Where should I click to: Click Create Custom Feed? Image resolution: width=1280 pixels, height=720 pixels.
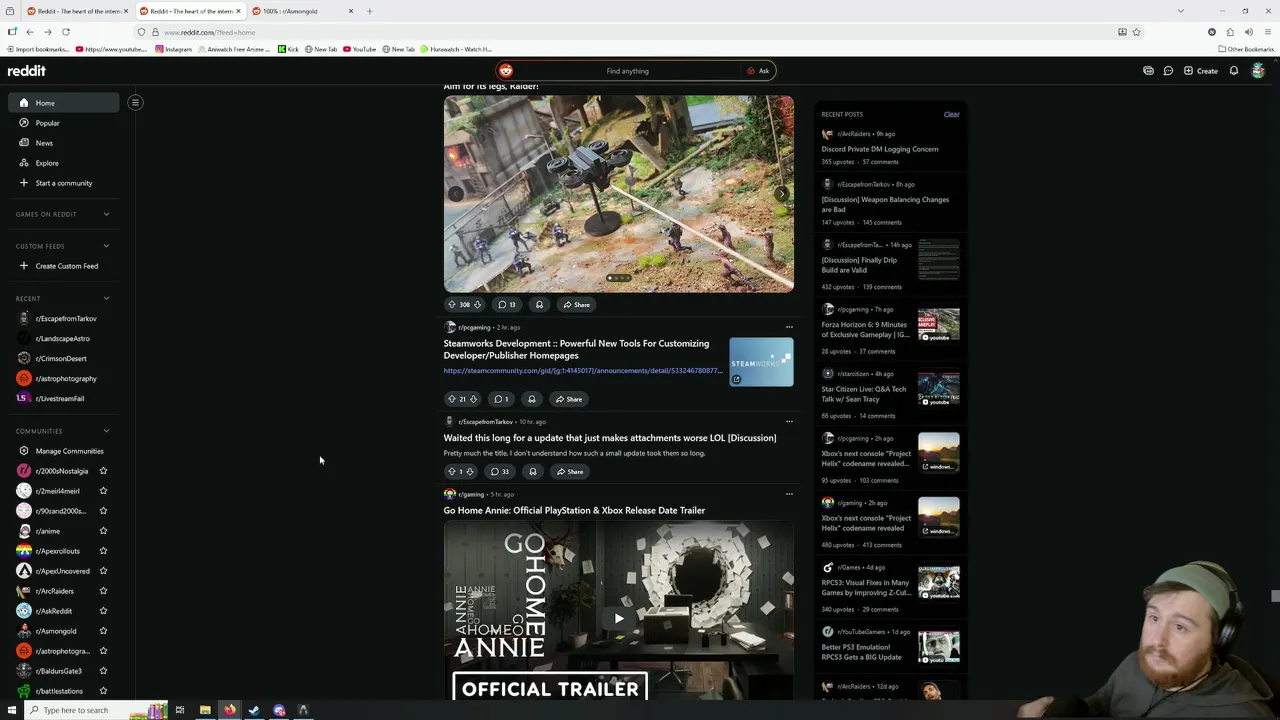pos(66,266)
